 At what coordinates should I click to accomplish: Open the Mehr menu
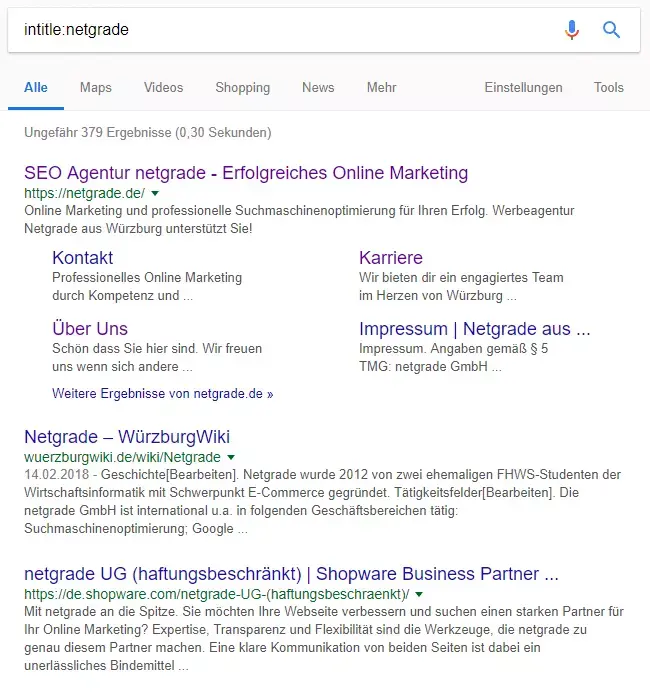381,88
